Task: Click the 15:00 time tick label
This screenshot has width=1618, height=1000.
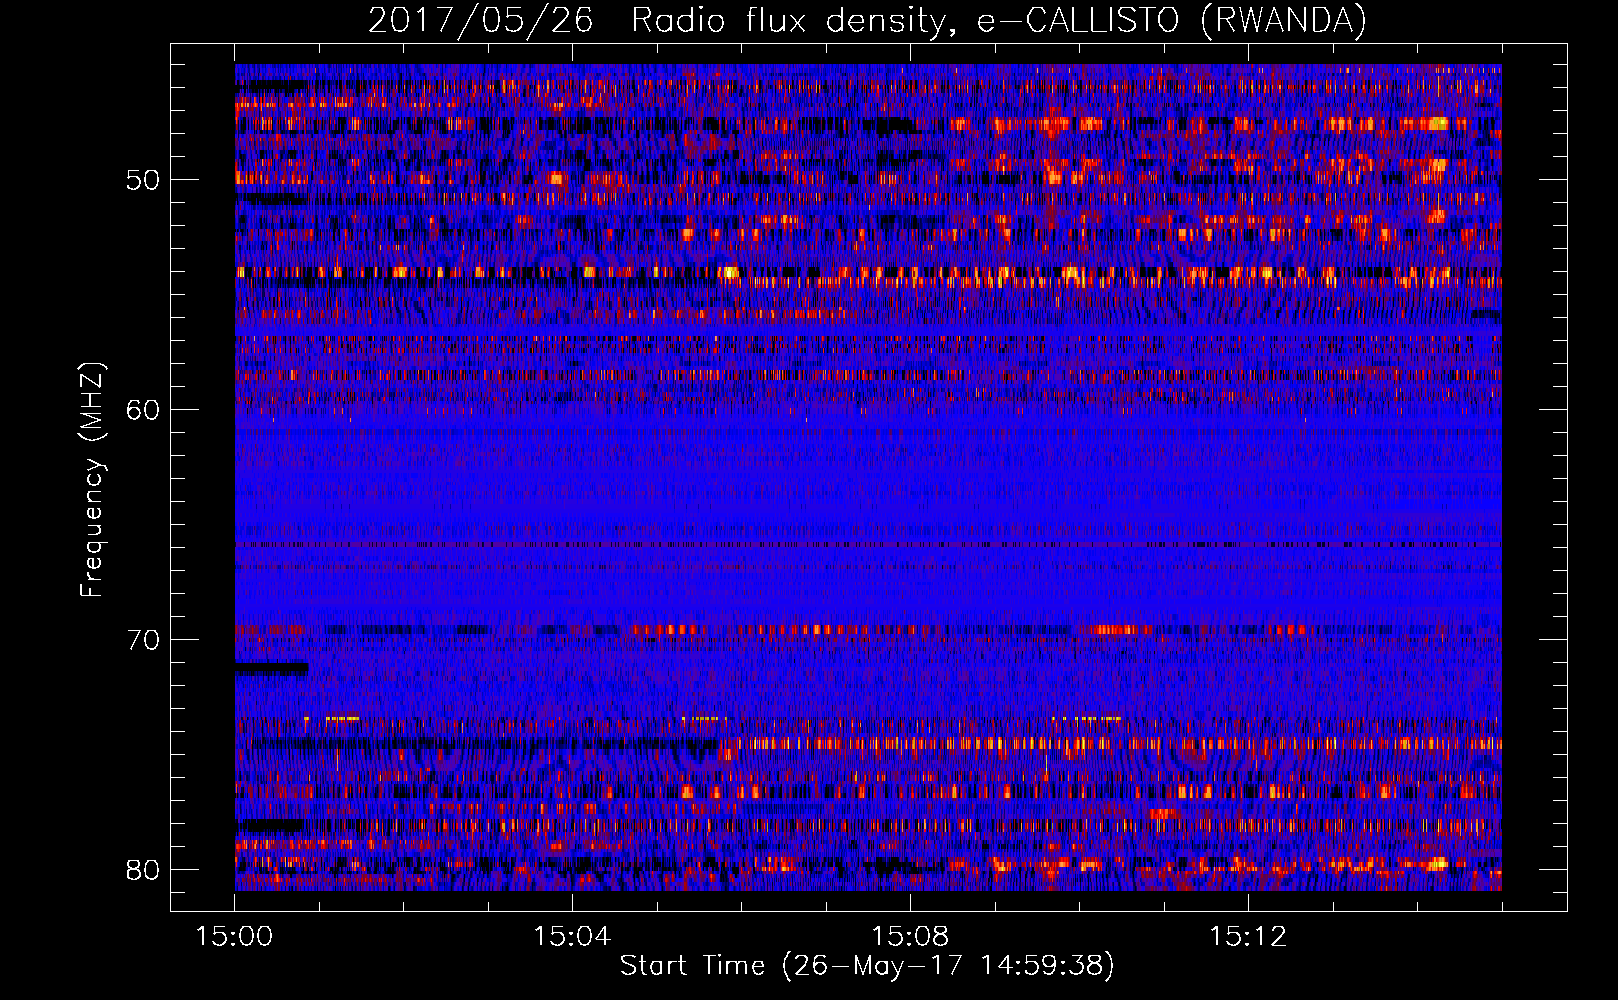Action: pyautogui.click(x=235, y=936)
